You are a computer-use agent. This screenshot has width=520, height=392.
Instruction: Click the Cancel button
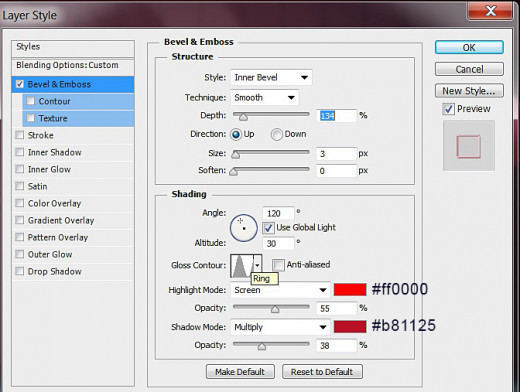point(469,69)
